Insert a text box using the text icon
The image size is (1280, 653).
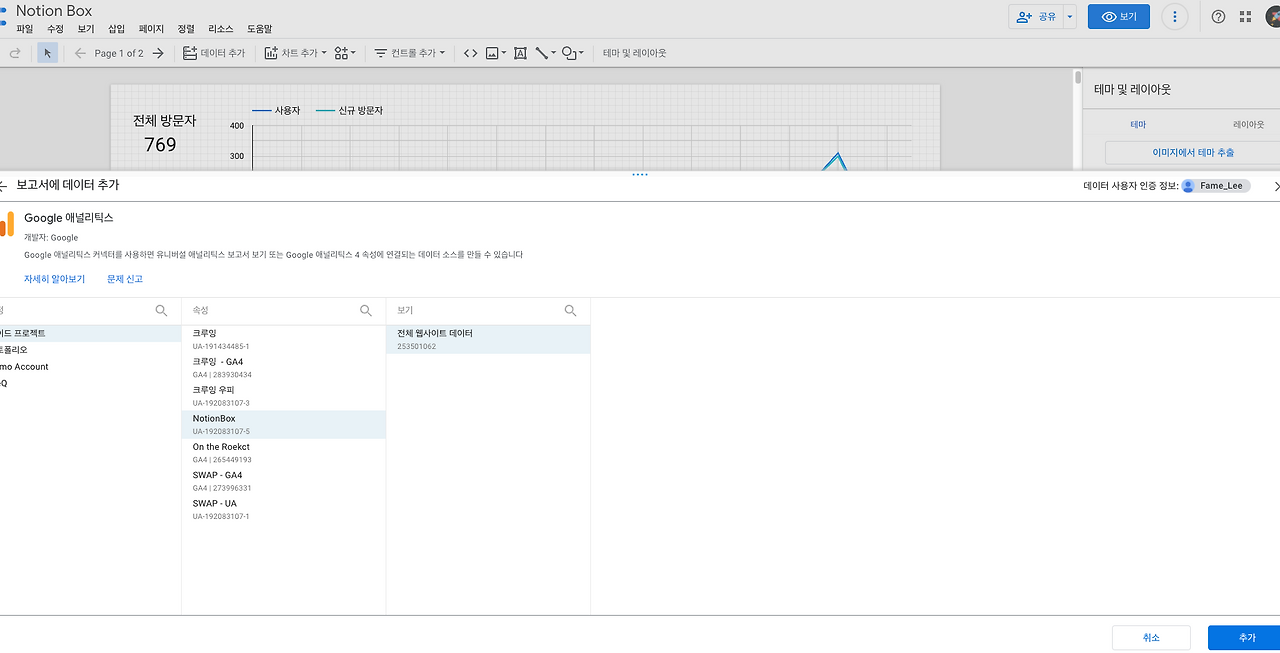[x=520, y=53]
